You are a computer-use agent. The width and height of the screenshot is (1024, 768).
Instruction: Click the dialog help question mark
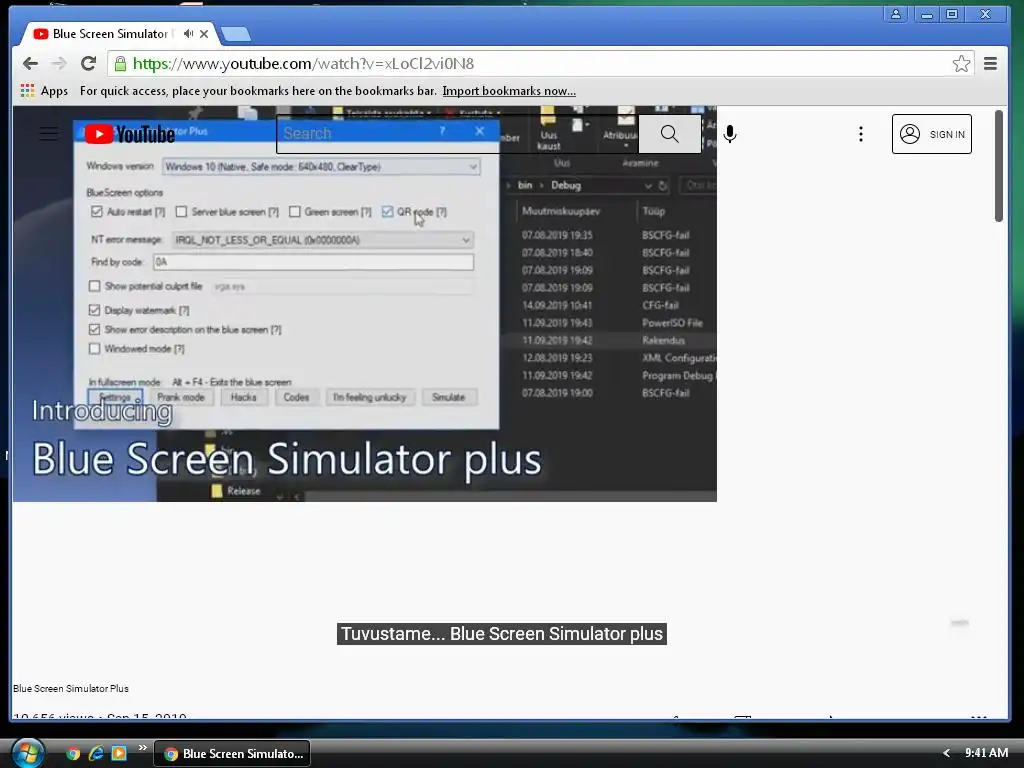click(442, 131)
